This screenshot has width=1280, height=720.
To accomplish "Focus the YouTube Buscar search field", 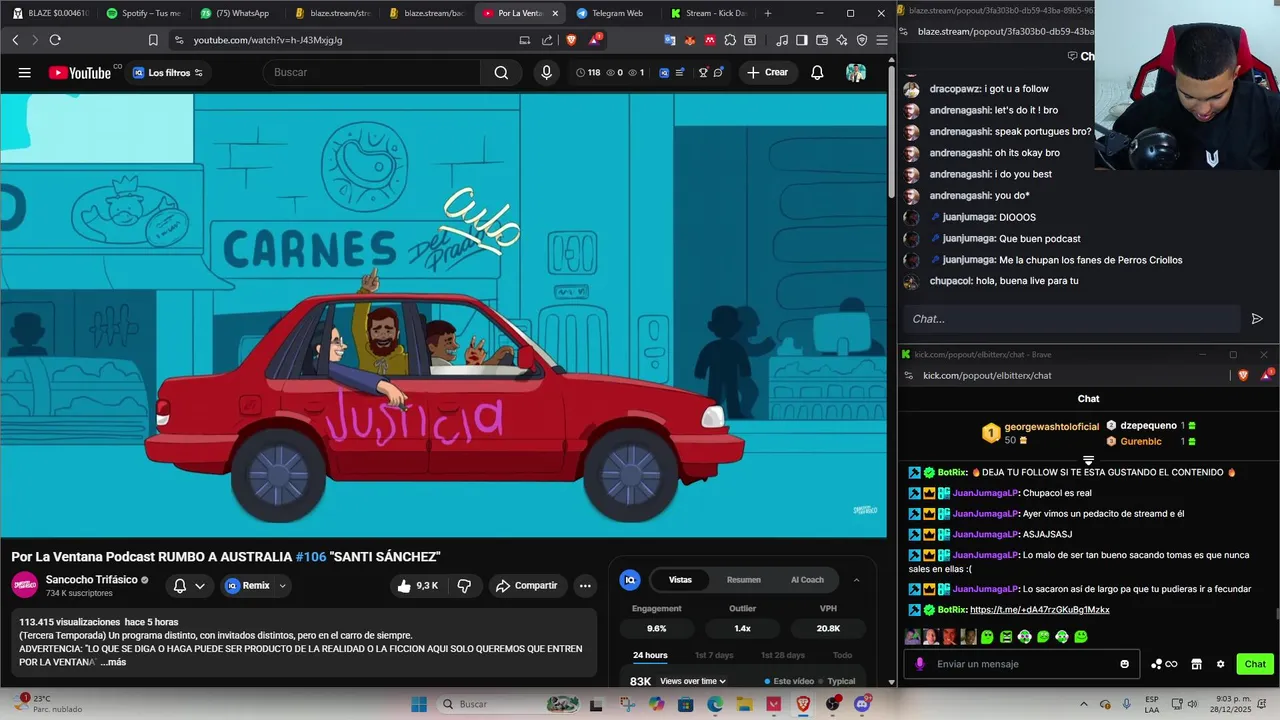I will point(370,72).
